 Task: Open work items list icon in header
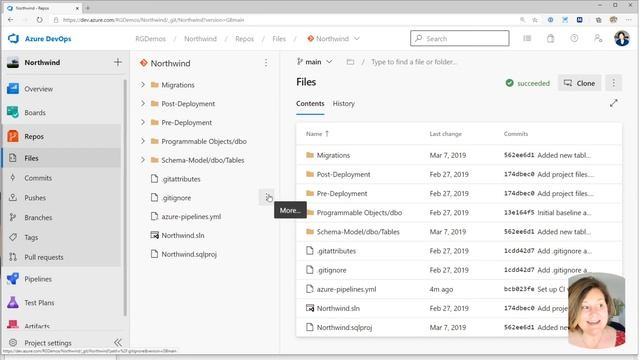(527, 38)
